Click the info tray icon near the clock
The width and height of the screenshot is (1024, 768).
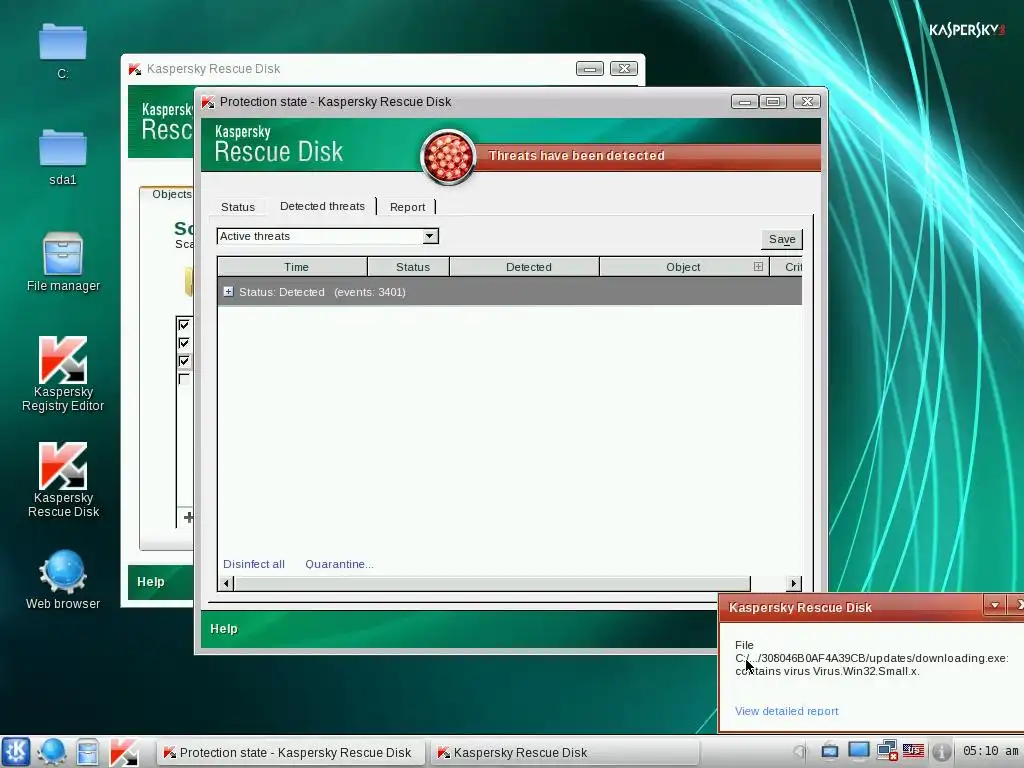pos(941,752)
